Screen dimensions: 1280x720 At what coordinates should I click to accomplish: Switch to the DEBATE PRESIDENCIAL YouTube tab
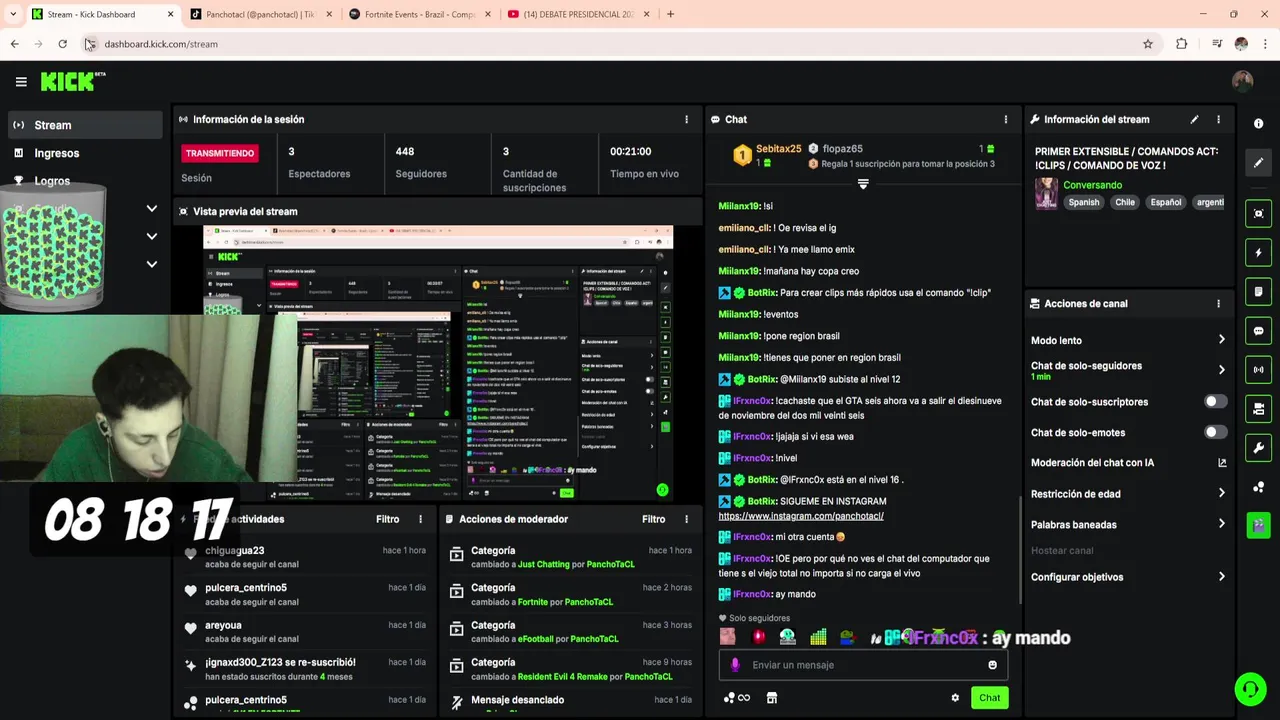579,14
